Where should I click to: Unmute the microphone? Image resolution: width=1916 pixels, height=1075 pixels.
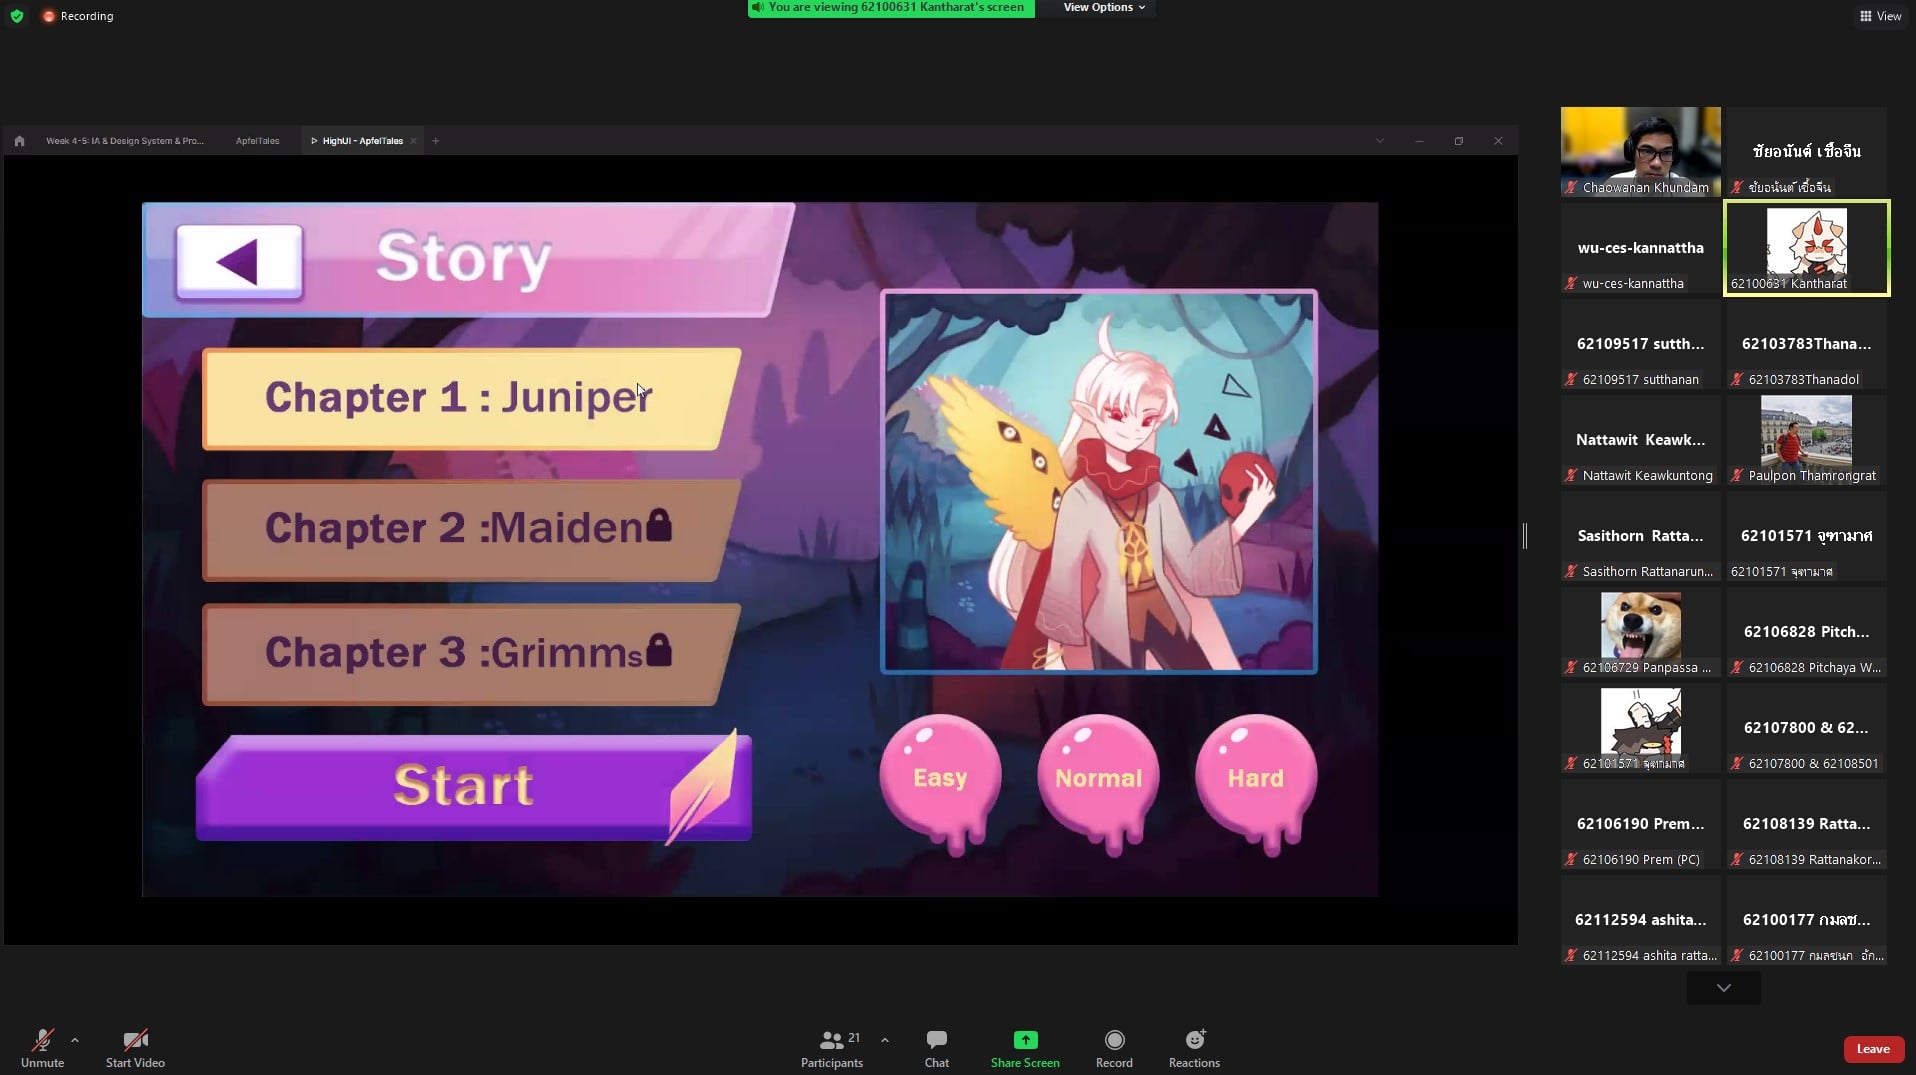coord(42,1041)
